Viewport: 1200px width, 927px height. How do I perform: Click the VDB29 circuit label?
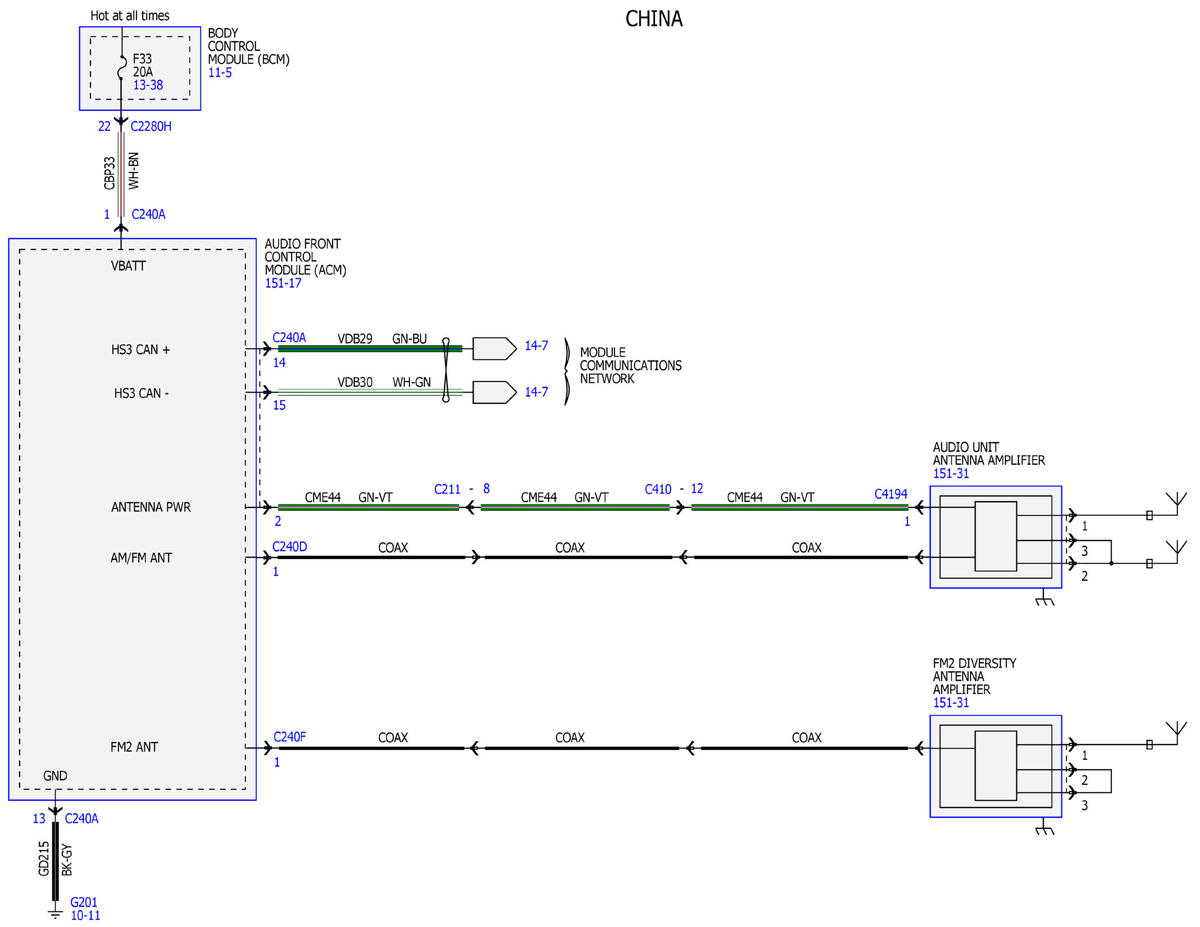355,339
